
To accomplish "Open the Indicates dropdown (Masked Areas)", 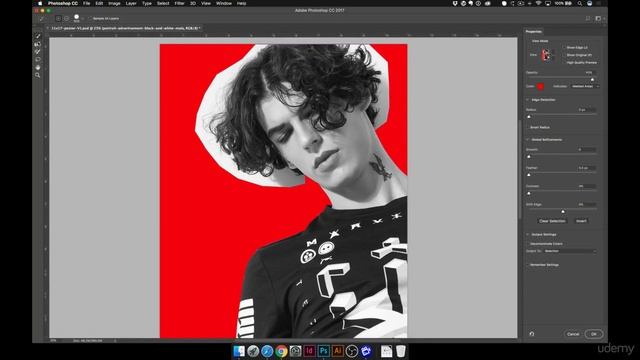I will click(x=585, y=87).
